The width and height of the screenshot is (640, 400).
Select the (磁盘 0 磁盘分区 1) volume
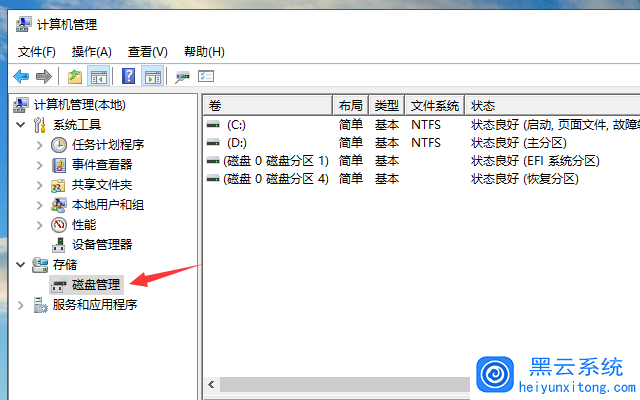276,161
